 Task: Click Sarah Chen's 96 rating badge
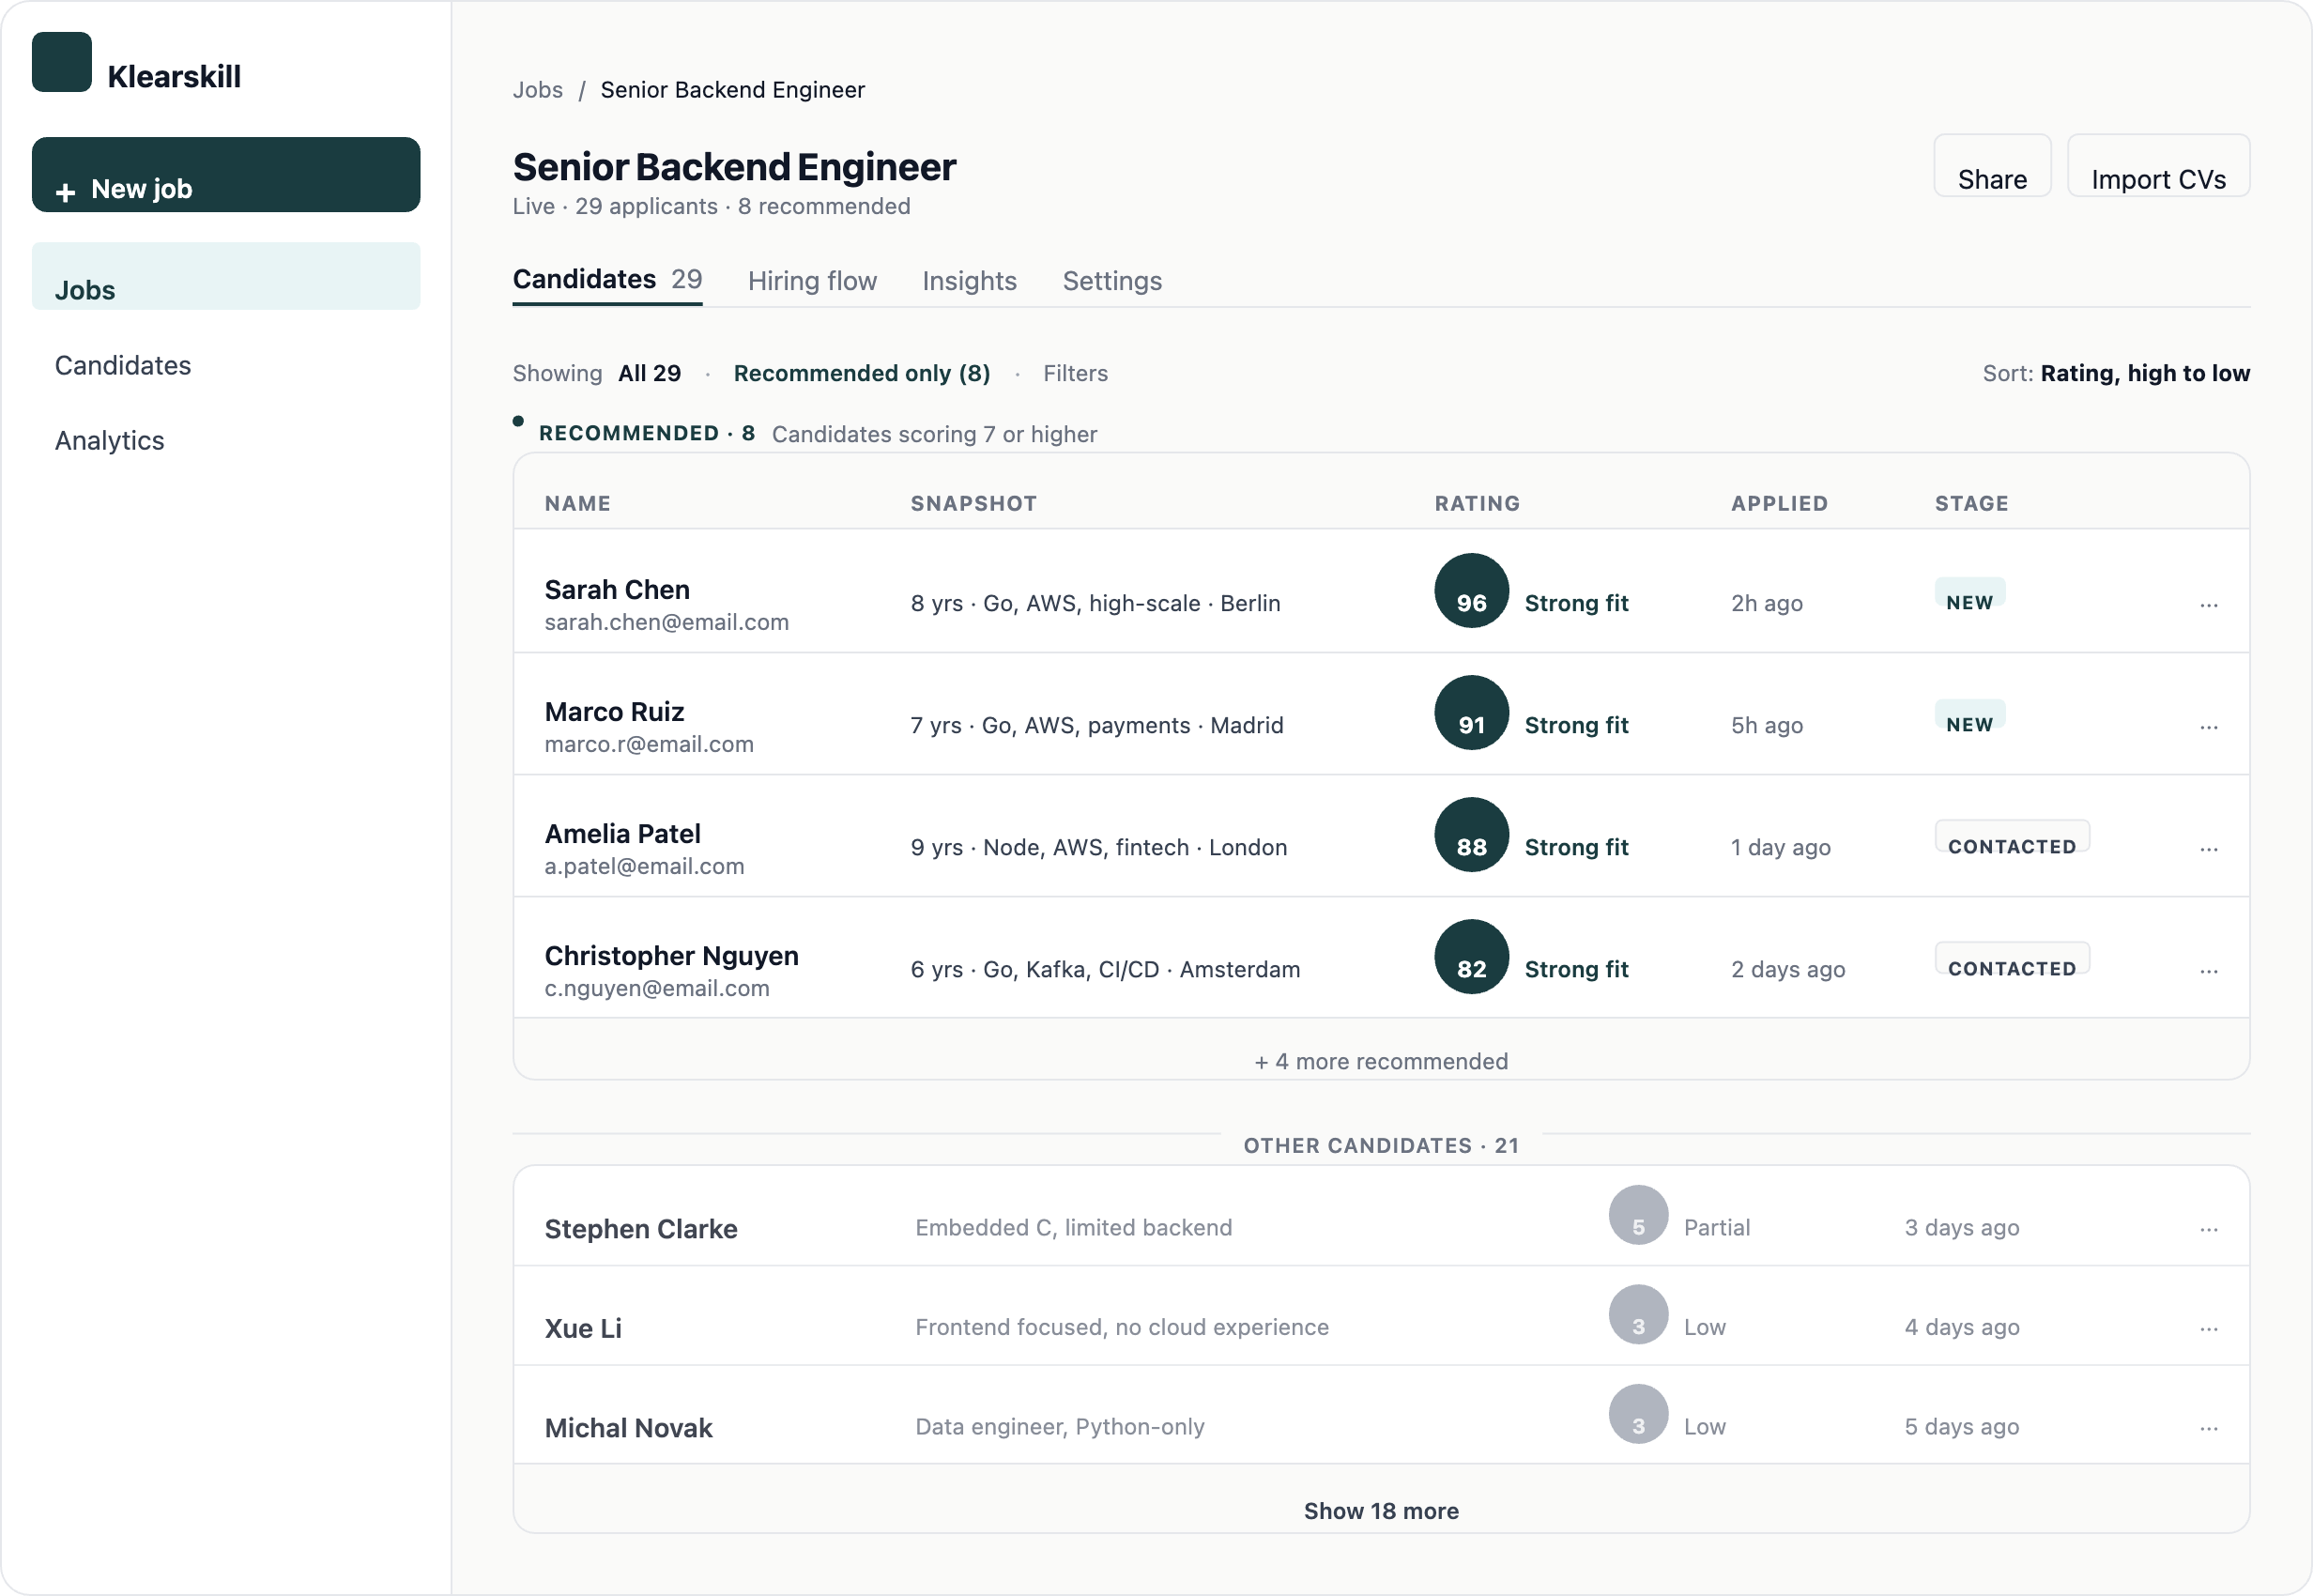click(1471, 591)
